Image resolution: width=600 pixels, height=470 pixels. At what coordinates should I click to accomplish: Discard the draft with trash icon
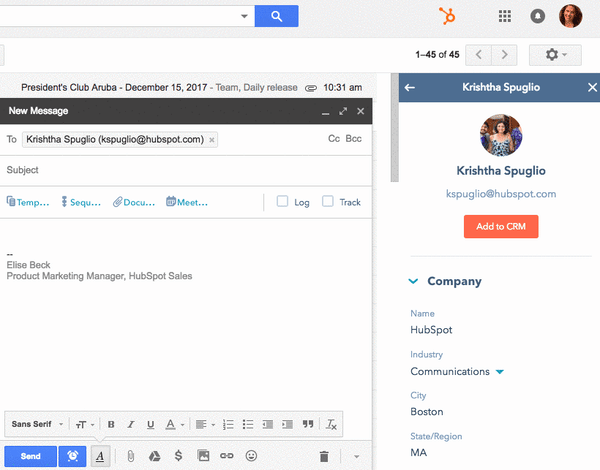pos(323,457)
